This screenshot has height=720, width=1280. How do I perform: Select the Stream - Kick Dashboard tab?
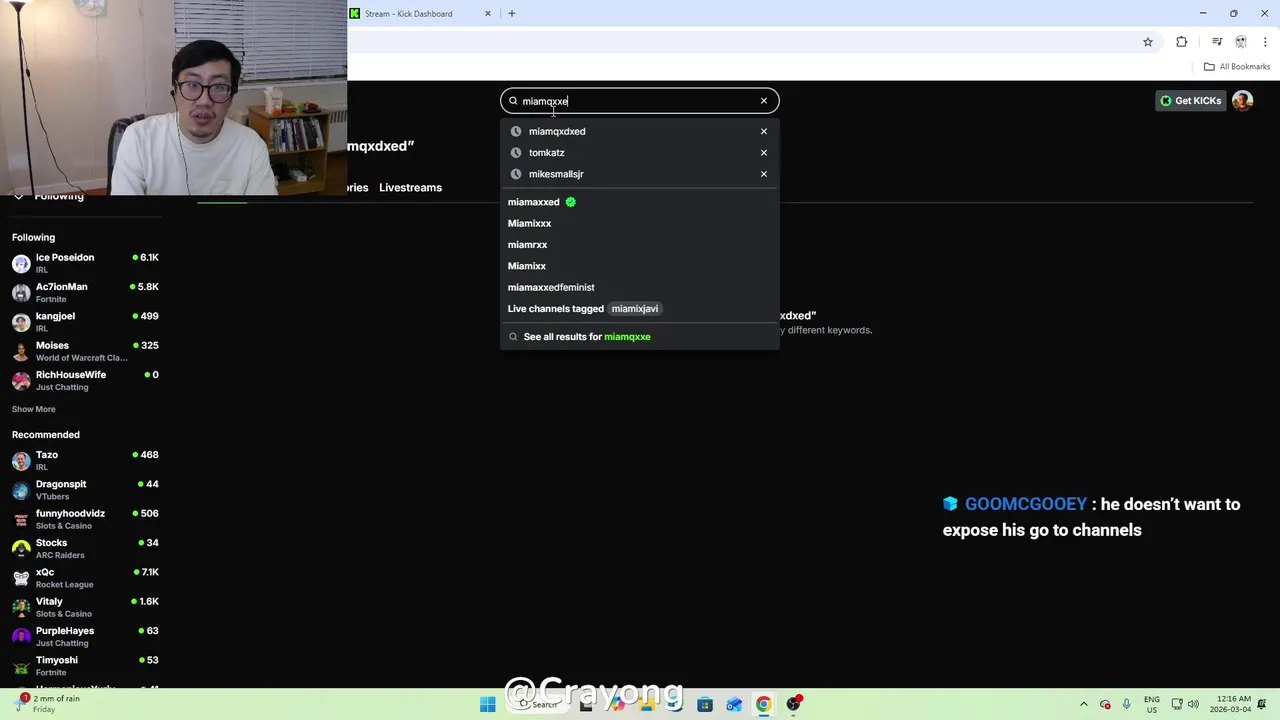click(420, 14)
